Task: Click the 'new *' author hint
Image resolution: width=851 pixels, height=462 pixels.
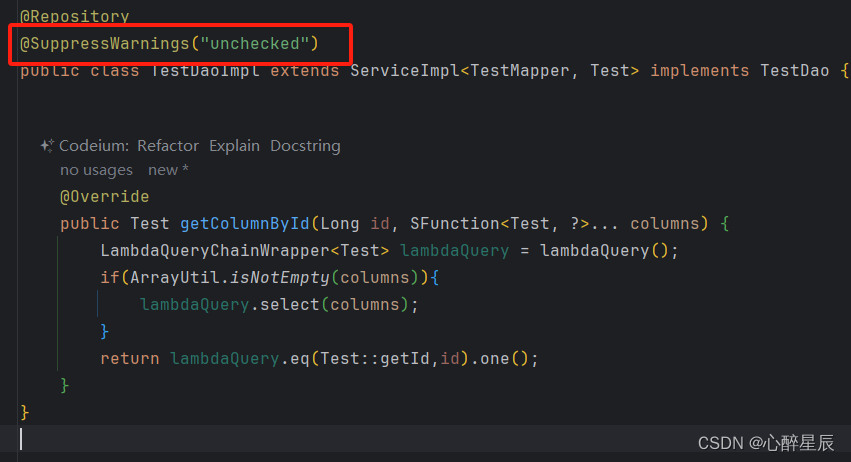Action: click(168, 170)
